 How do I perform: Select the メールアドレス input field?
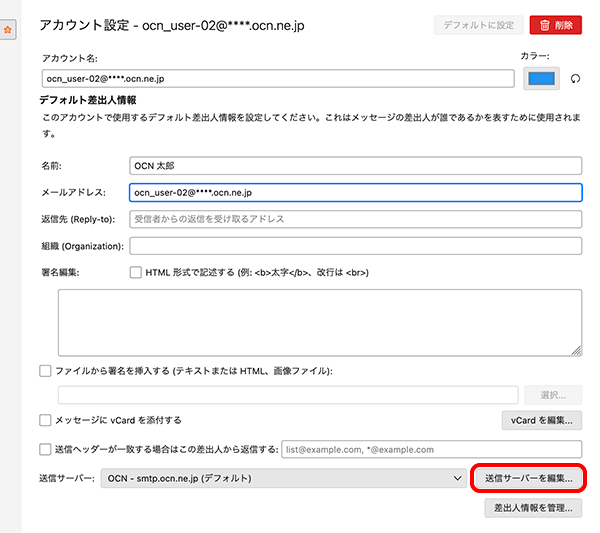click(x=355, y=192)
